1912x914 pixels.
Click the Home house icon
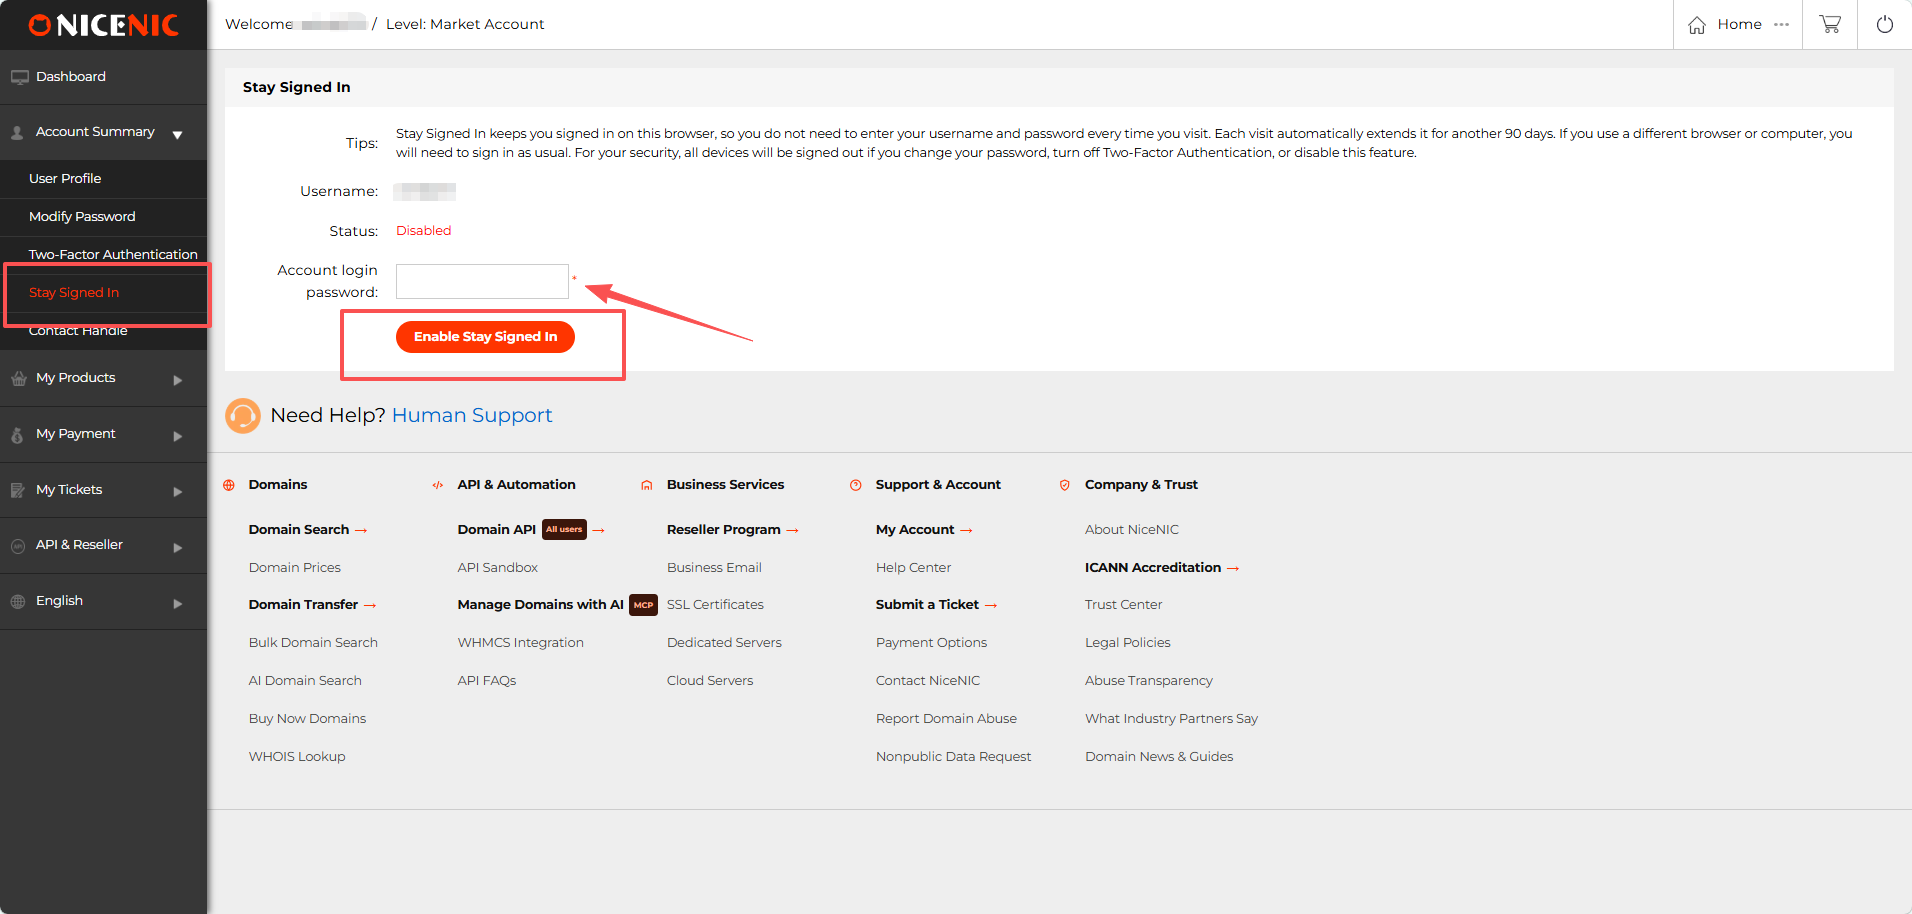point(1697,25)
